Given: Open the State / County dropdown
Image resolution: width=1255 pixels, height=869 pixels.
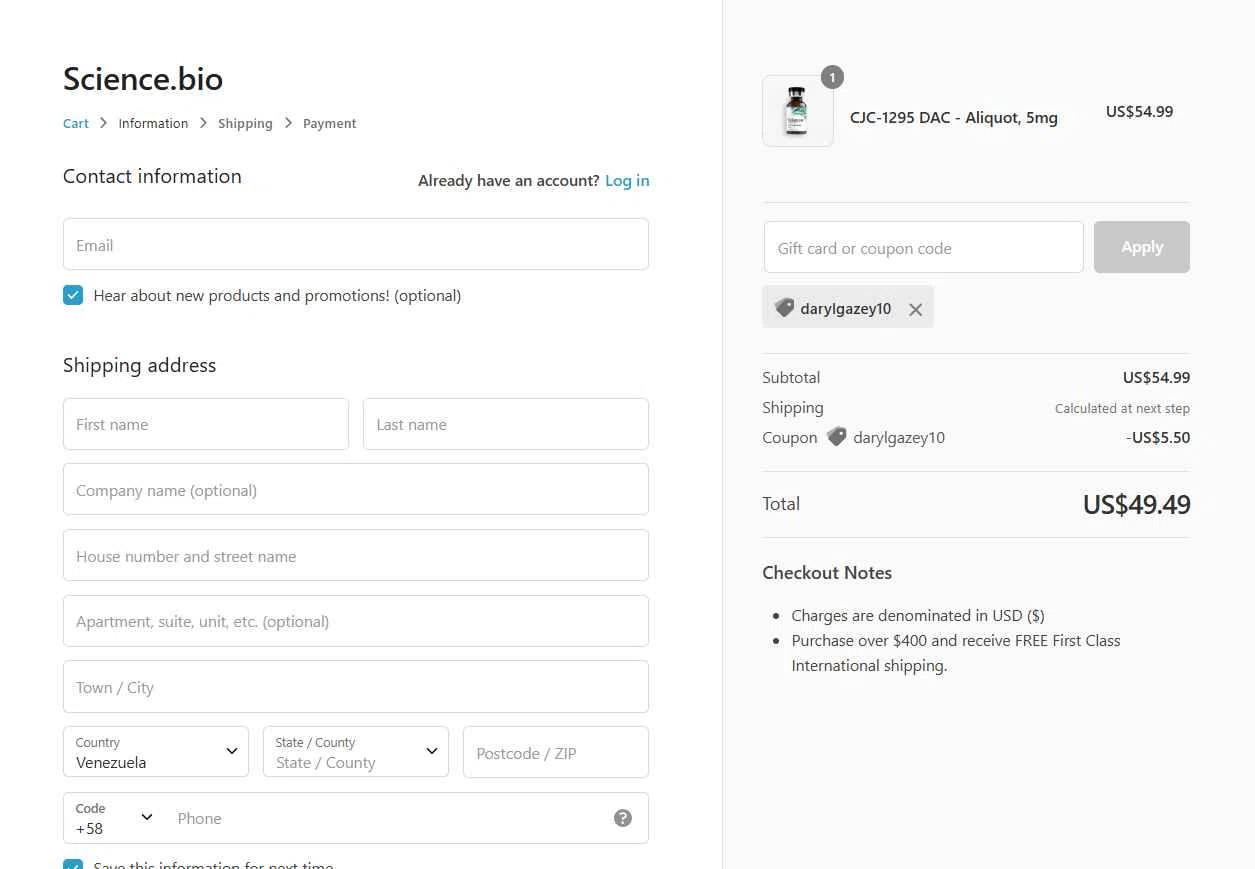Looking at the screenshot, I should (356, 752).
